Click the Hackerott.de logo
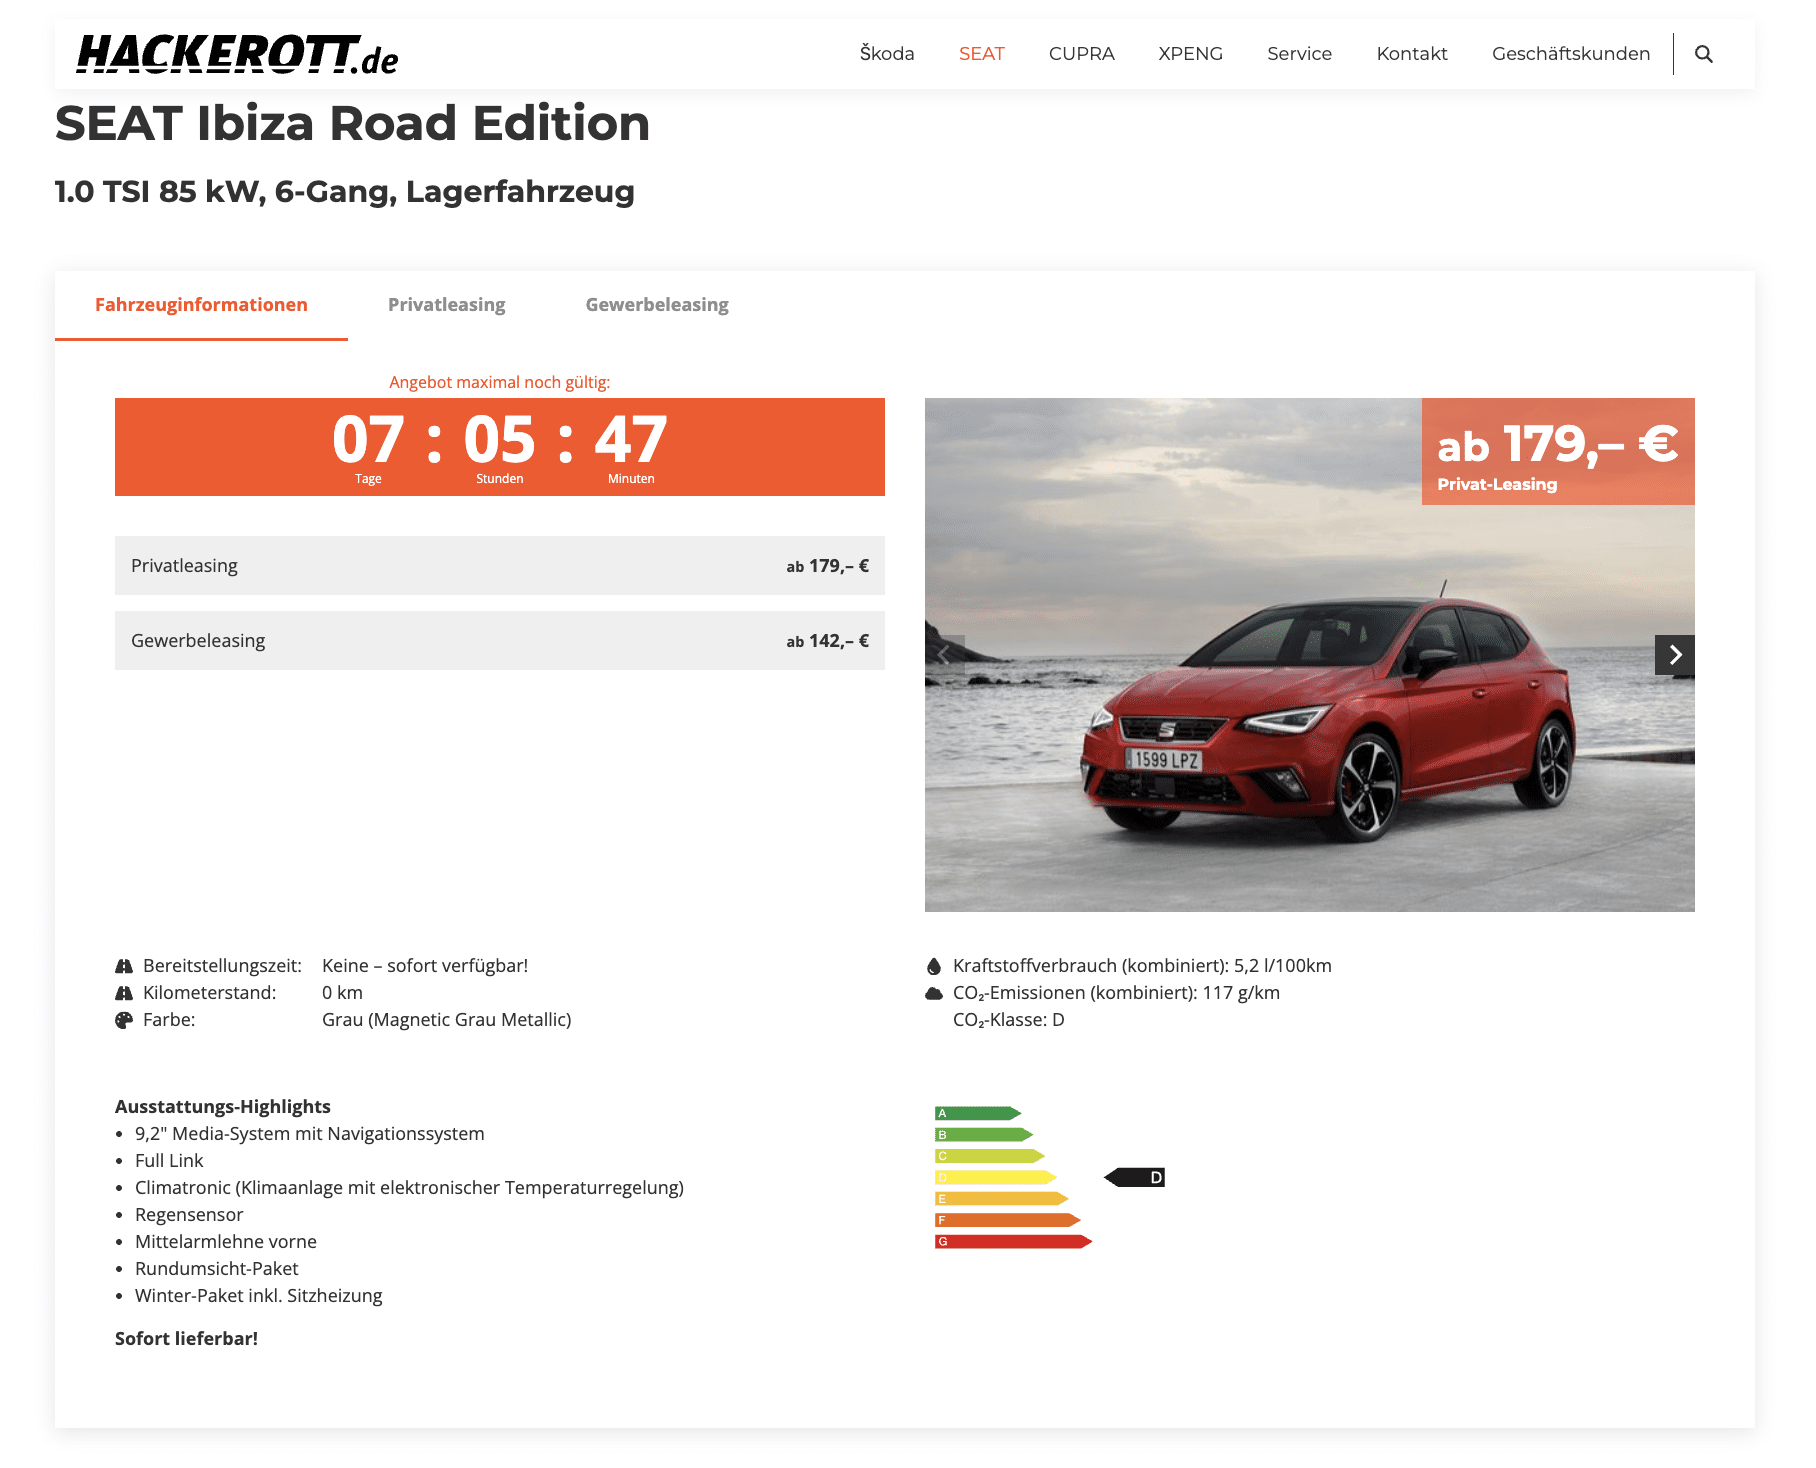1816x1468 pixels. (x=237, y=54)
